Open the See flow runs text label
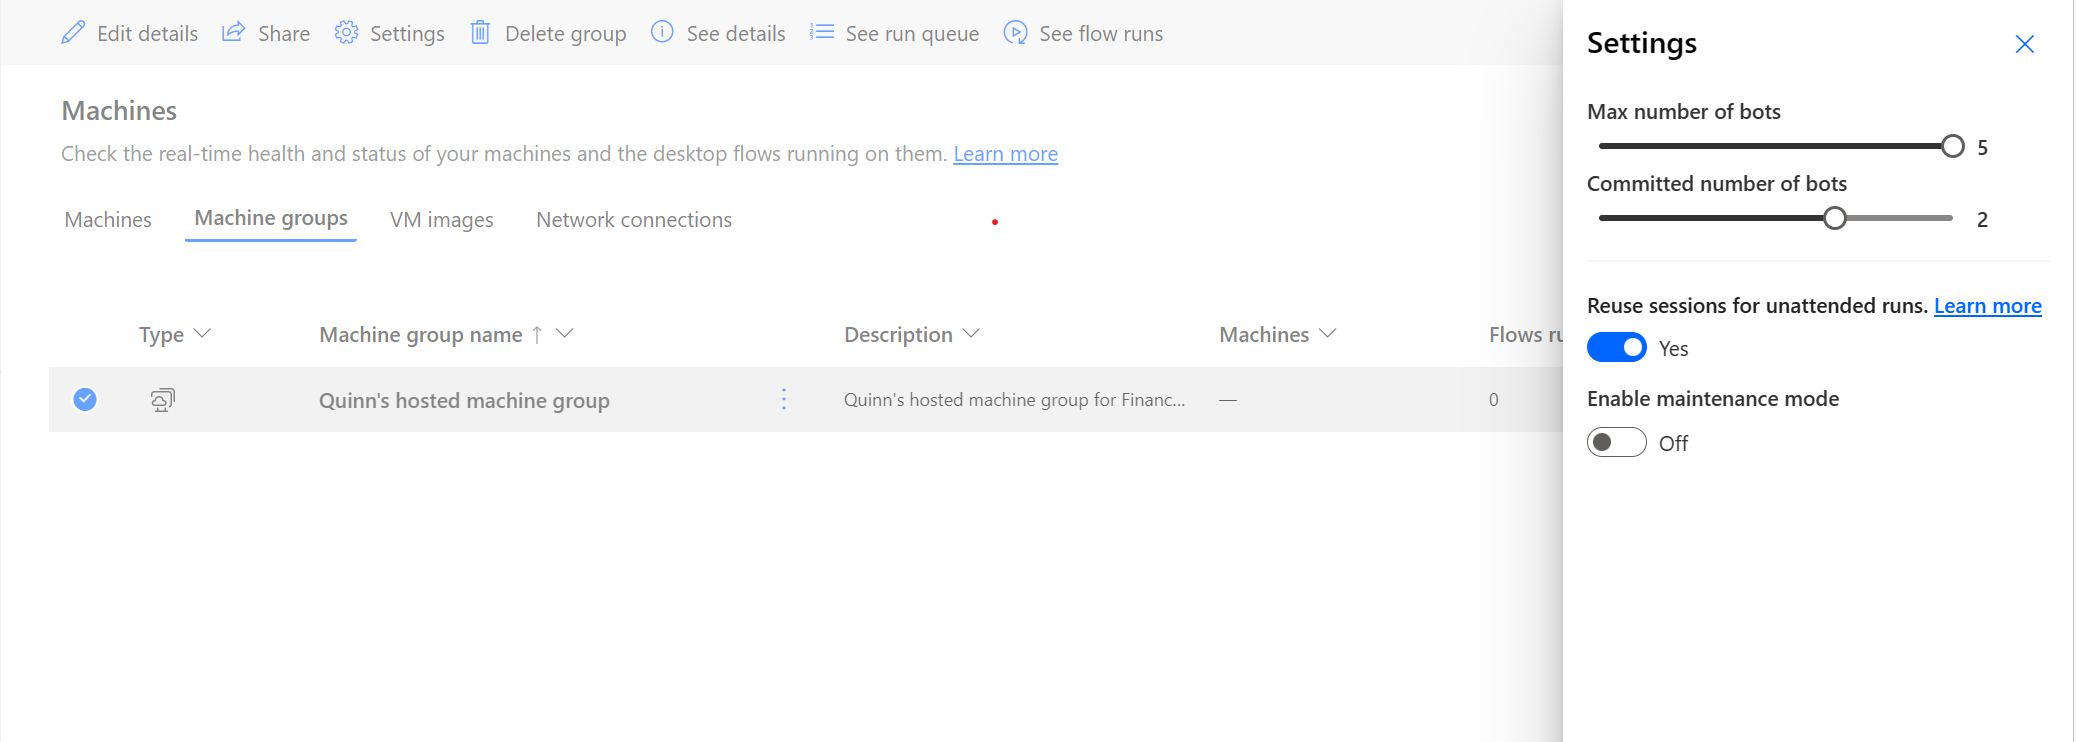The image size is (2076, 742). click(1101, 33)
